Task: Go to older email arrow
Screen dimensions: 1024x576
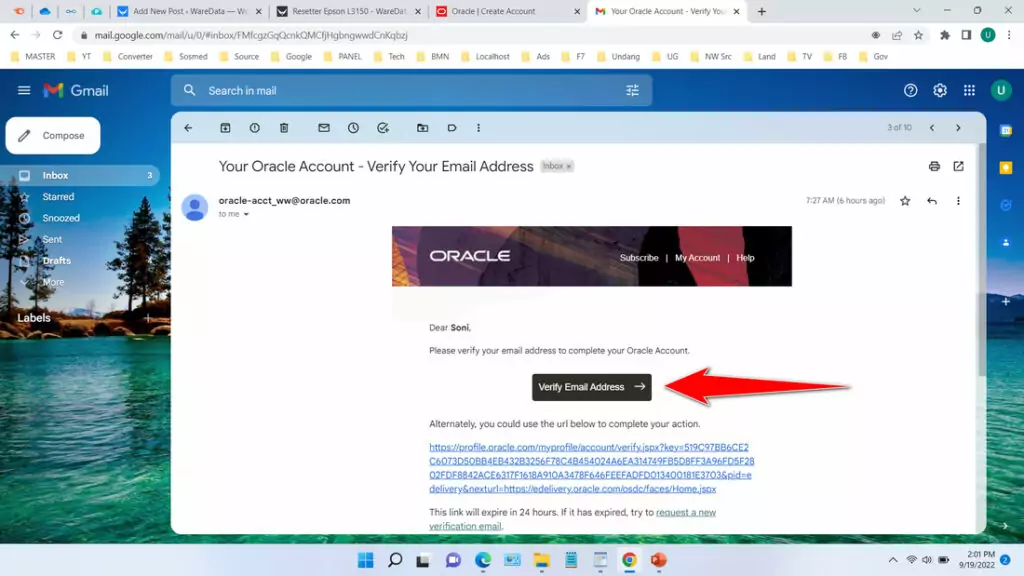Action: (x=958, y=128)
